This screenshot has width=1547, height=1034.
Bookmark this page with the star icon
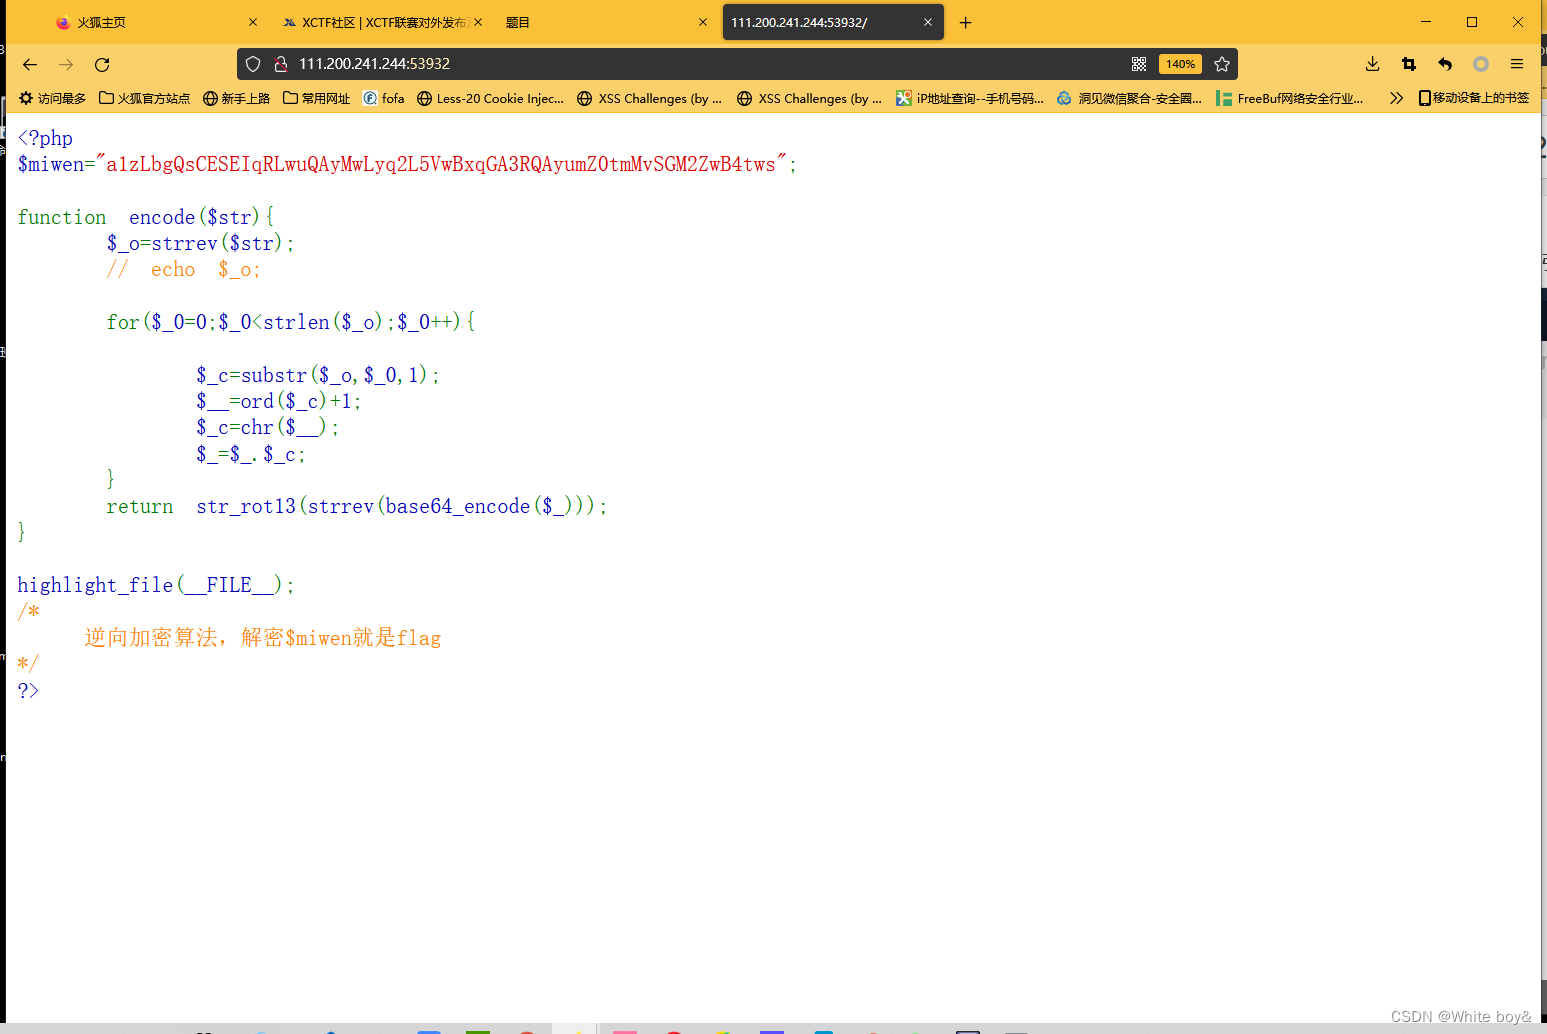coord(1222,64)
